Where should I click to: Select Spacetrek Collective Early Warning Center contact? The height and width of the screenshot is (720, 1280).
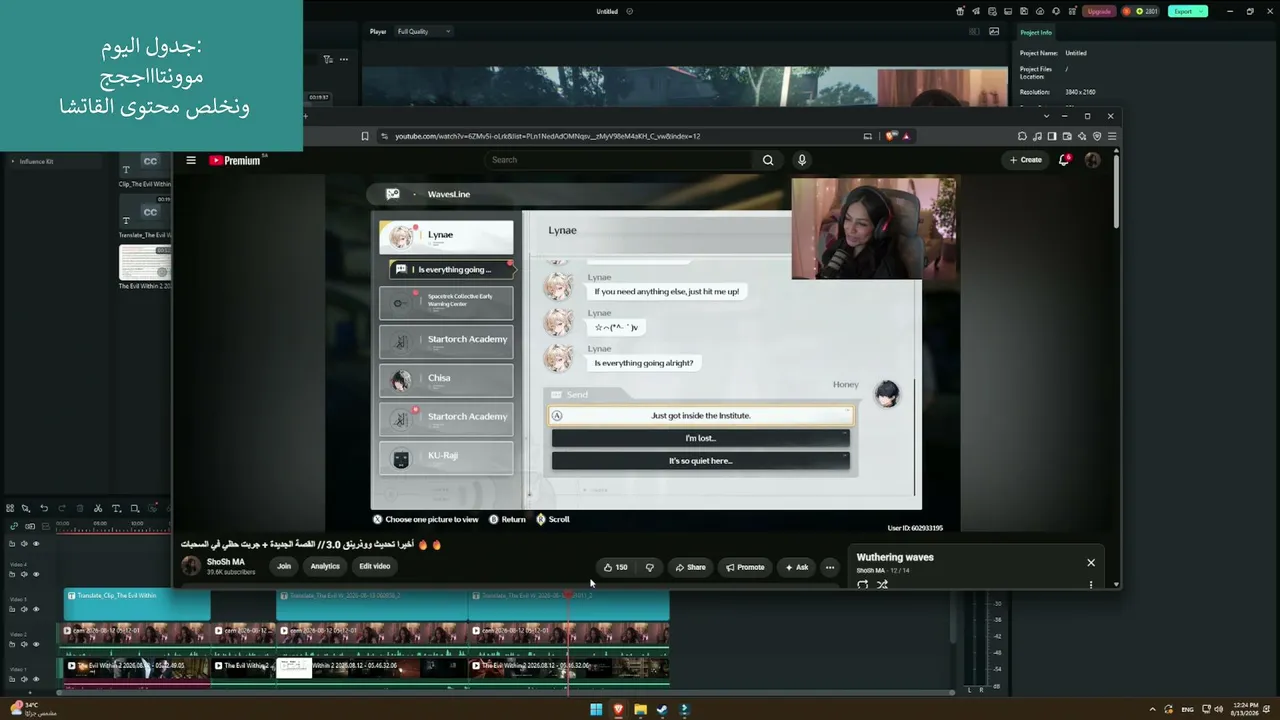coord(446,303)
